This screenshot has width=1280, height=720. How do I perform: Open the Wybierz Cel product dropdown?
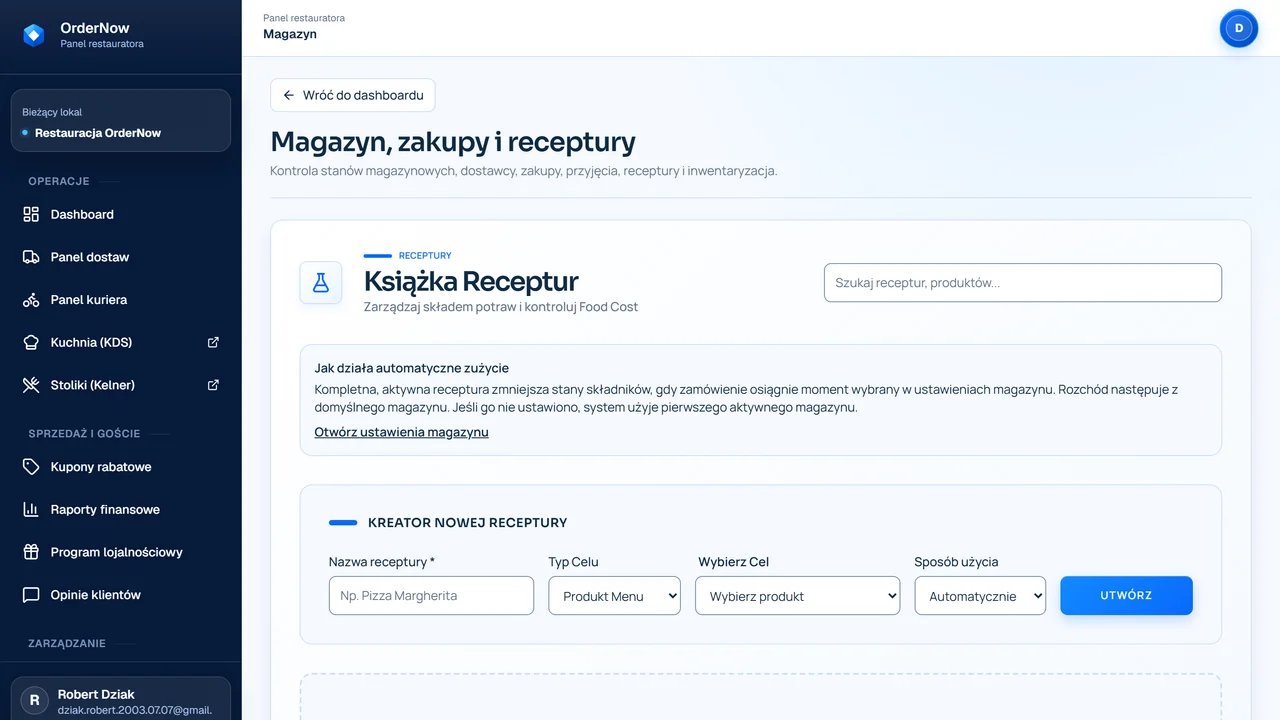click(x=798, y=596)
